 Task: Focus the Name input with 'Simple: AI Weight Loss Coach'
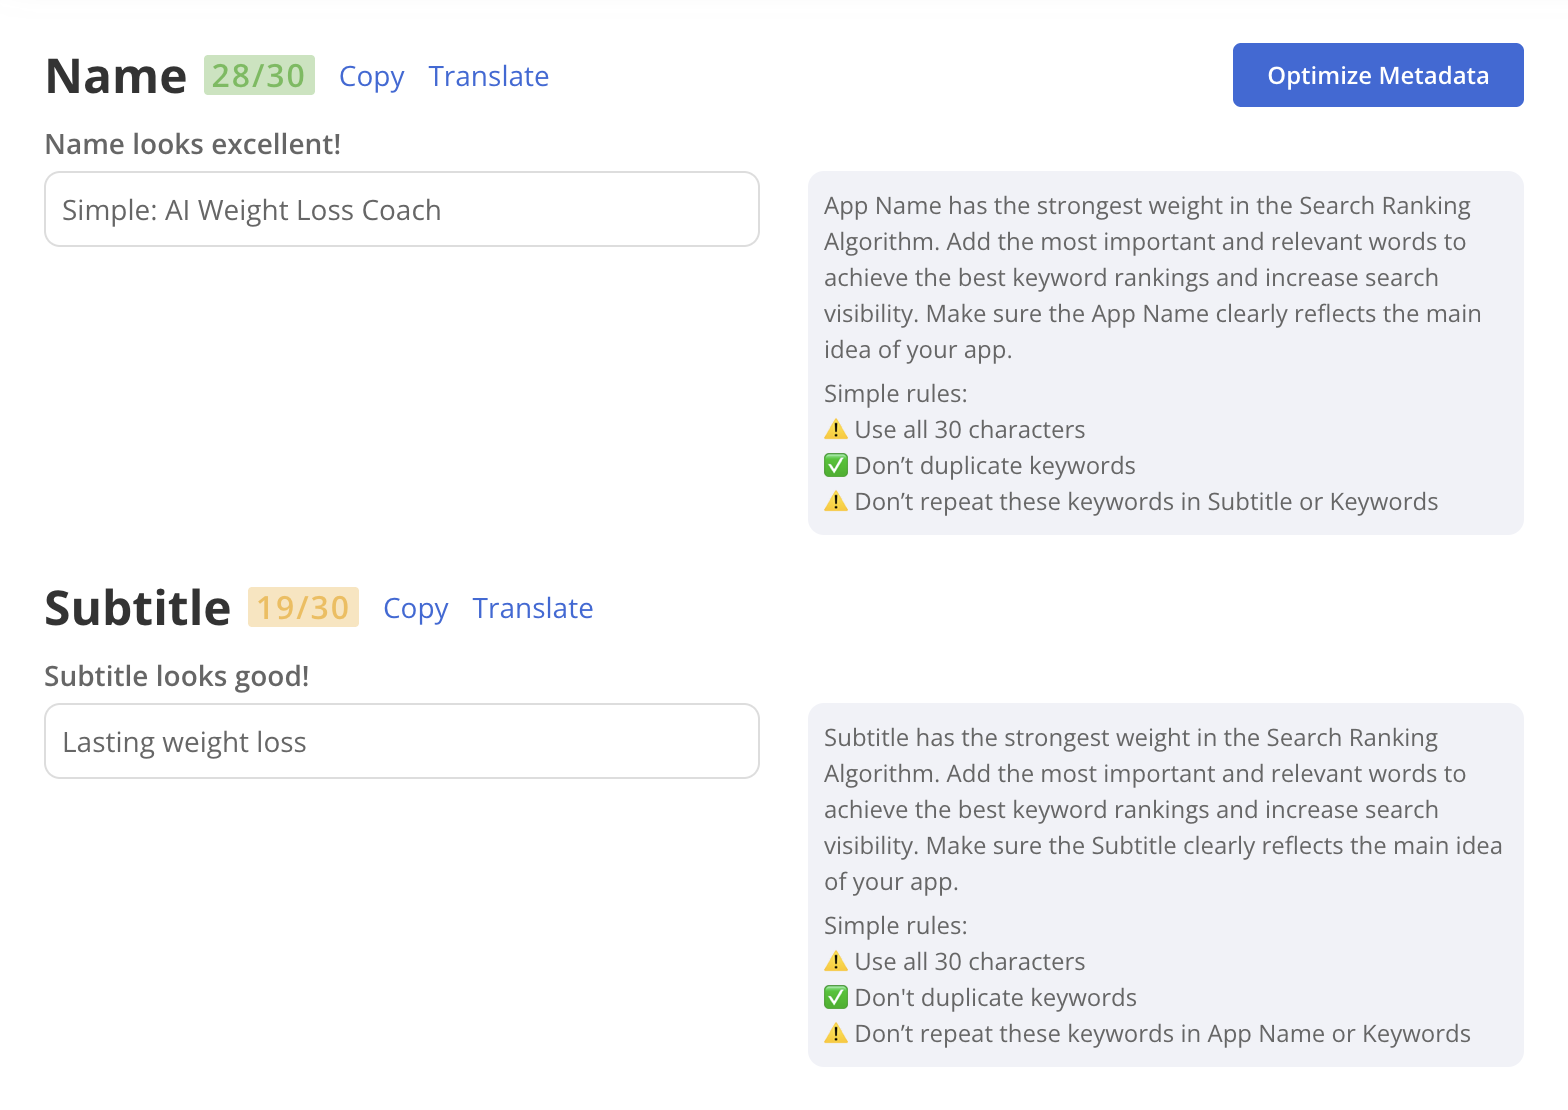(x=401, y=210)
